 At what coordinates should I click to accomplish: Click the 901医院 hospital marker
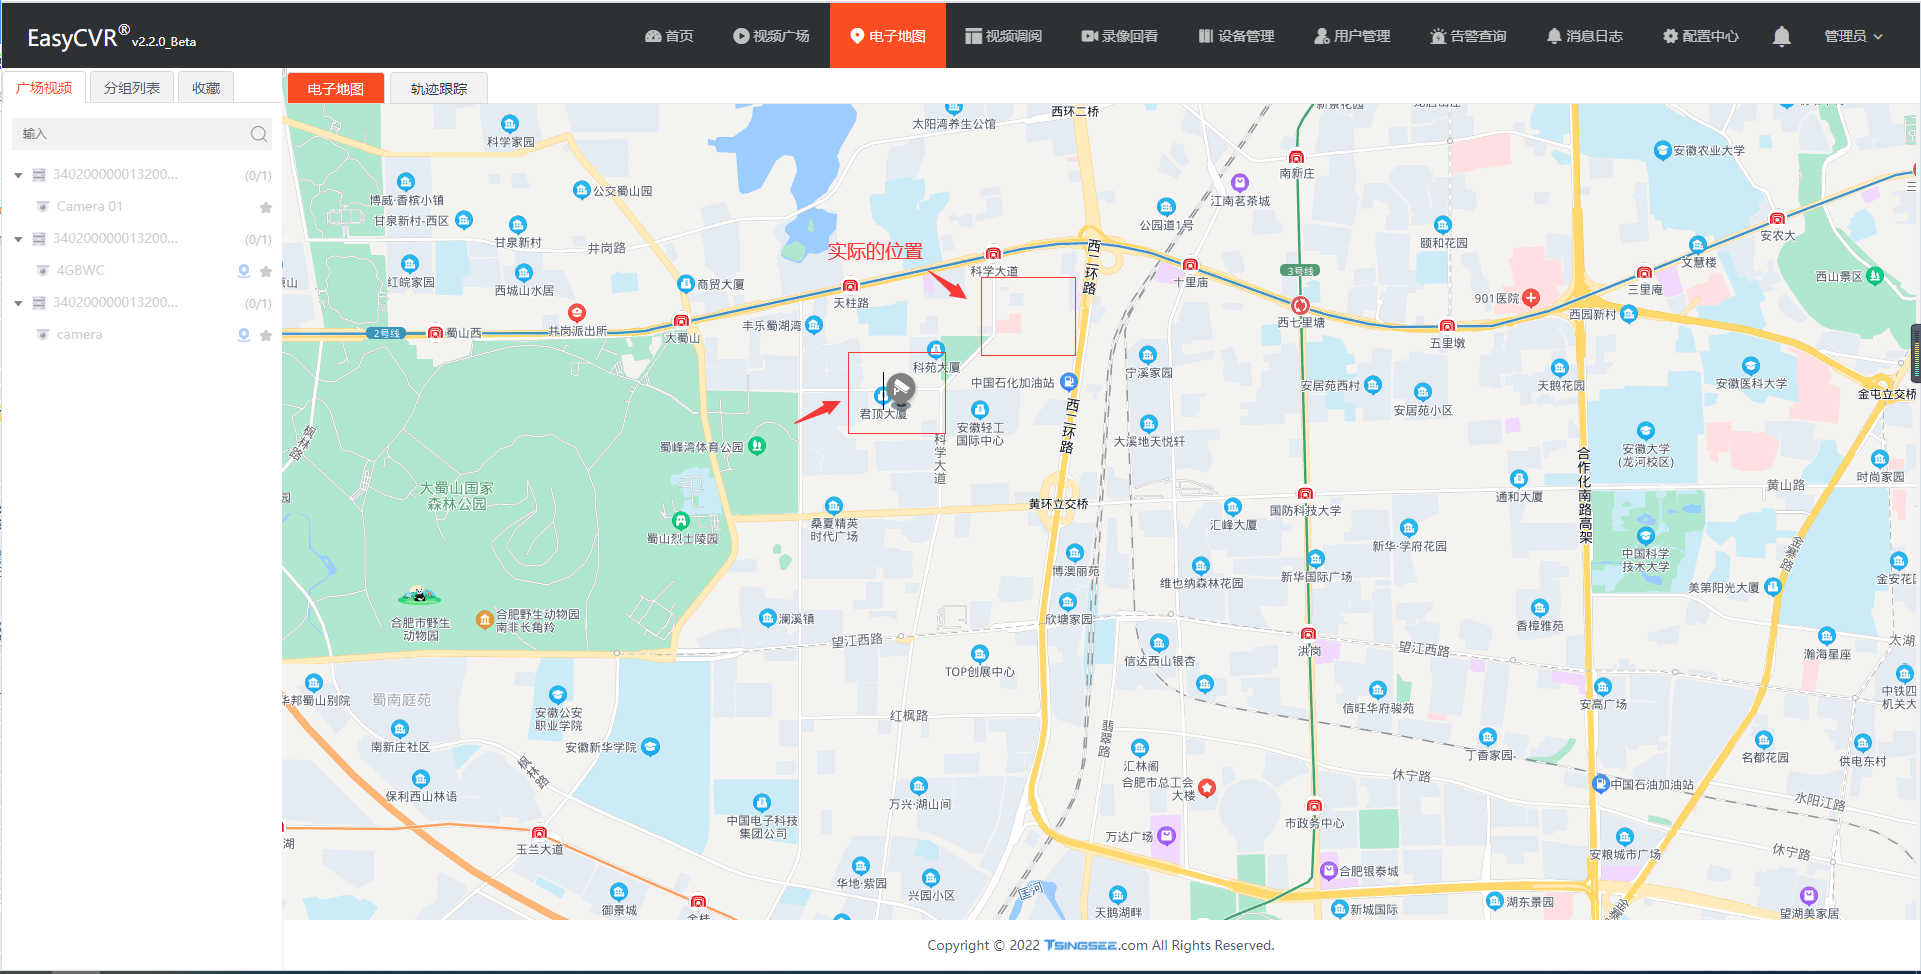(1531, 298)
